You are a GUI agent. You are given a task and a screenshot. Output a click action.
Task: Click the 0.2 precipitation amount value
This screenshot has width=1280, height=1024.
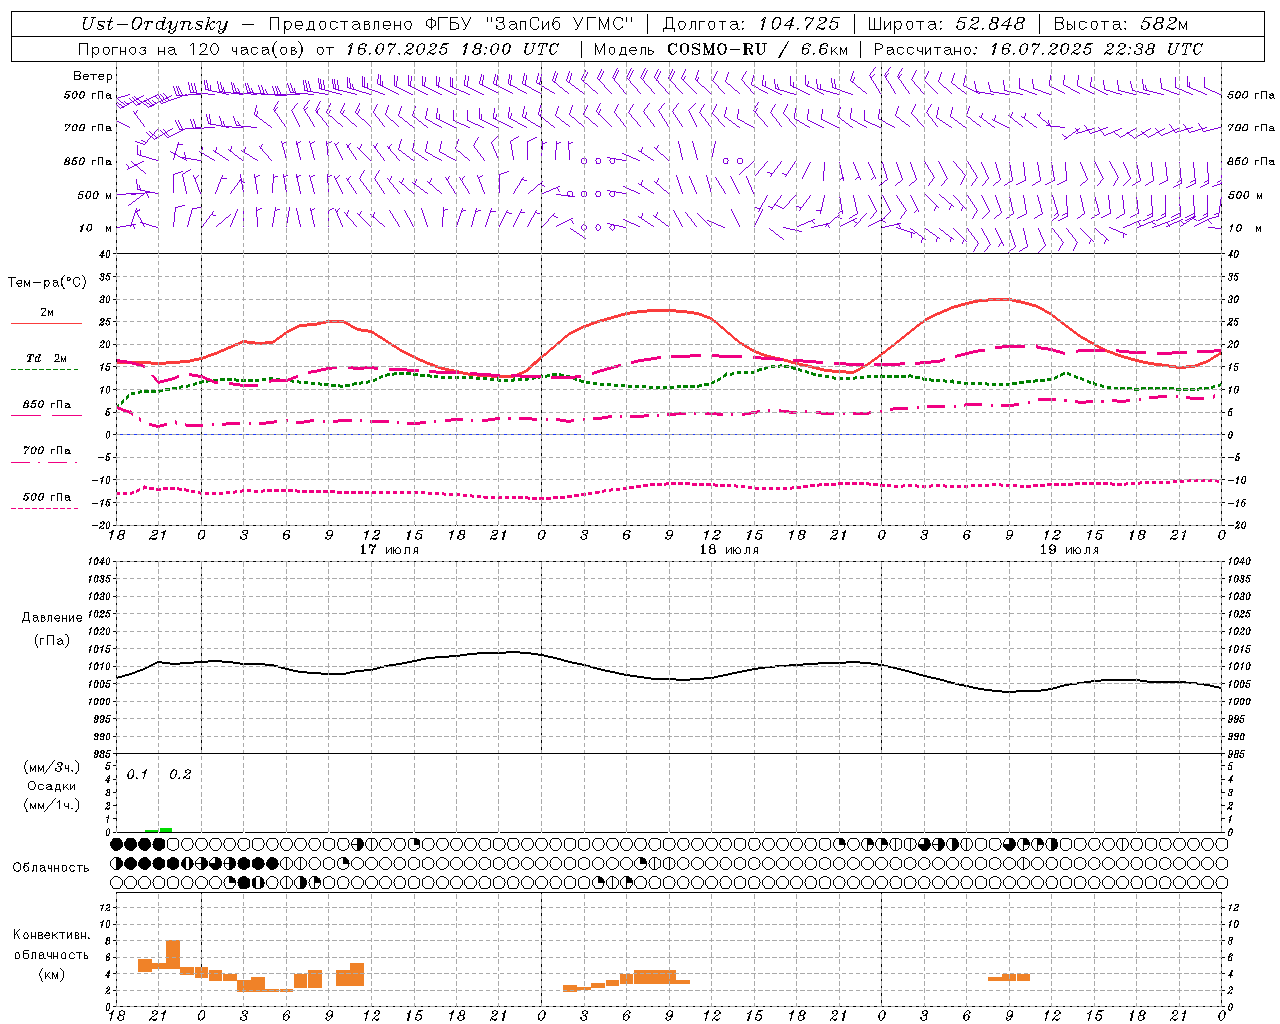[x=180, y=775]
